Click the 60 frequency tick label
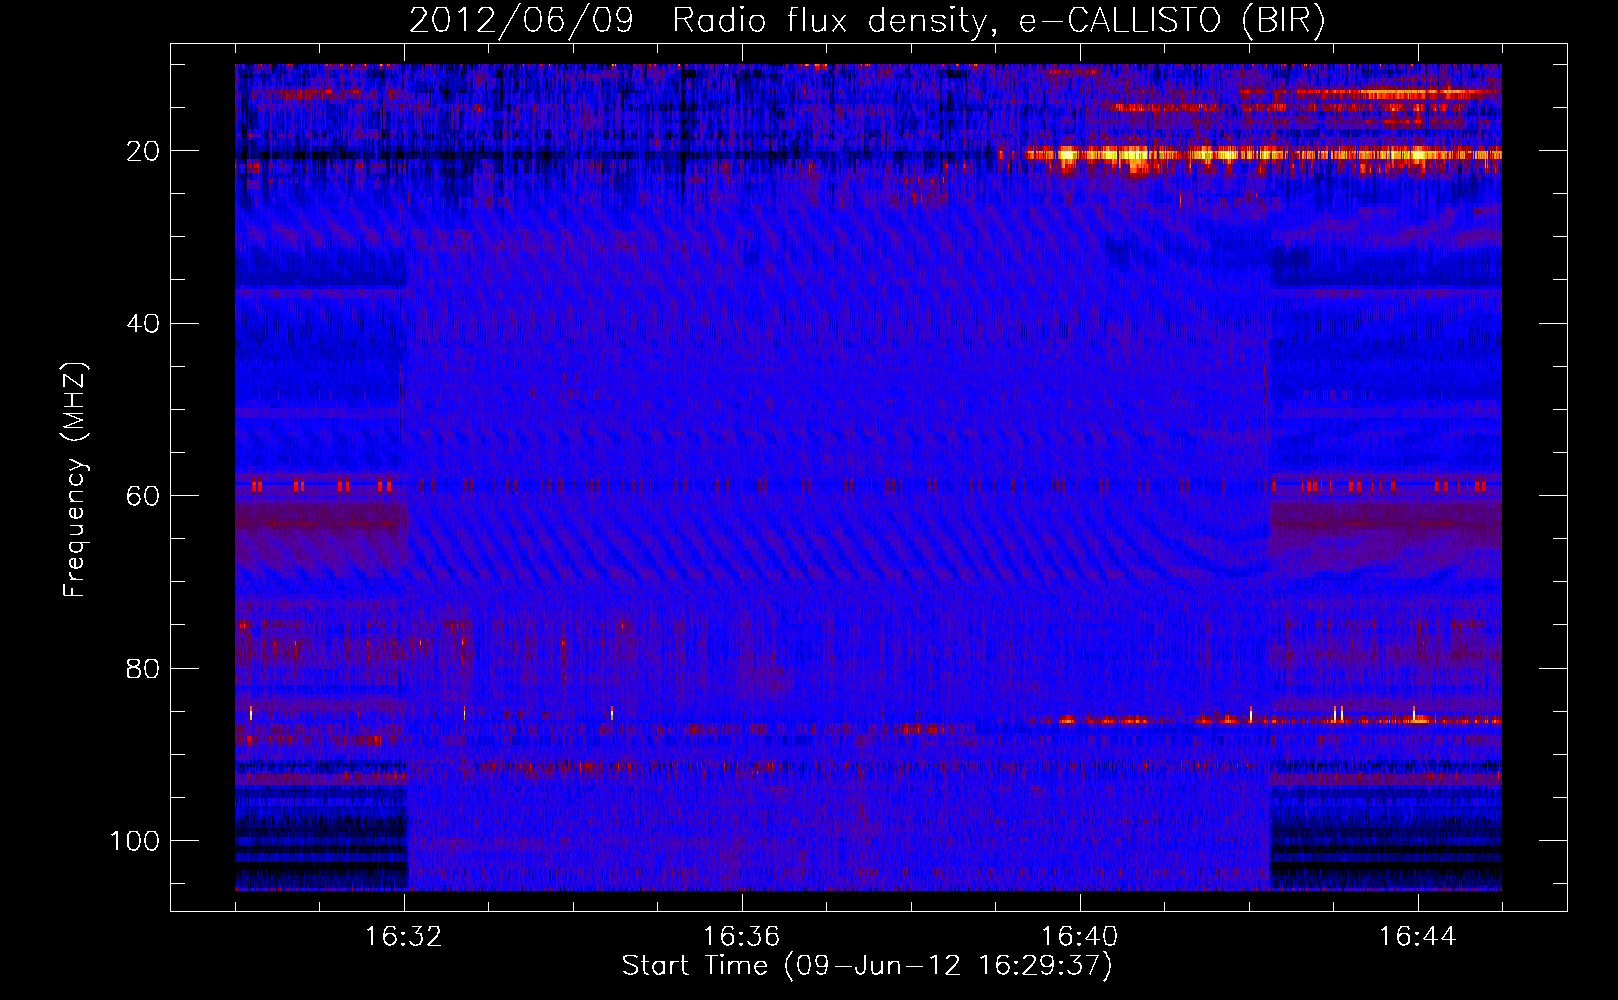Screen dimensions: 1618x1000 pos(143,496)
